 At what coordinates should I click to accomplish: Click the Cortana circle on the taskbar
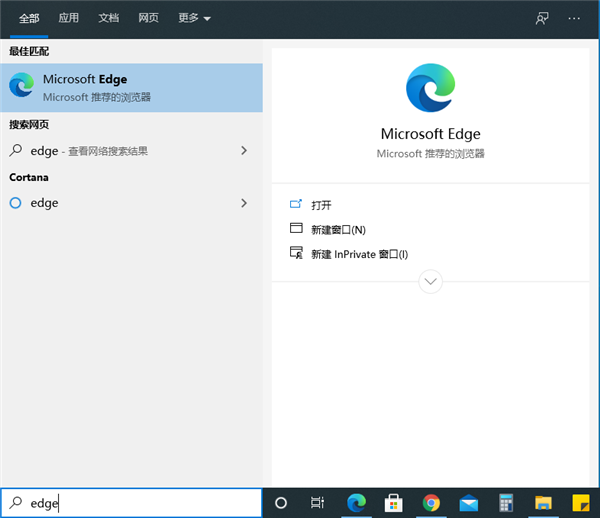(281, 503)
